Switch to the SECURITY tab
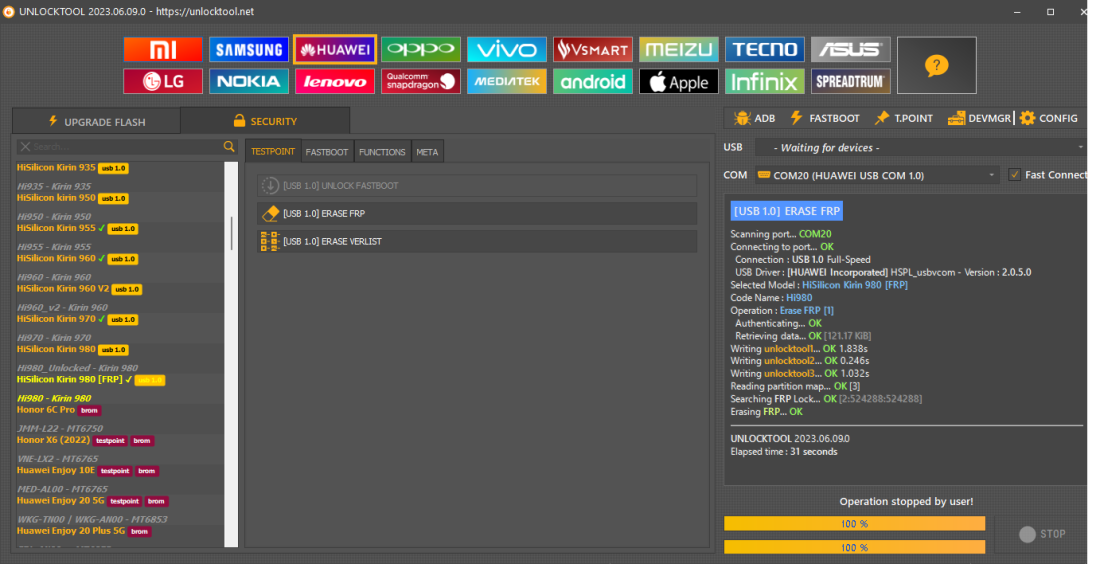The width and height of the screenshot is (1100, 564). 265,121
